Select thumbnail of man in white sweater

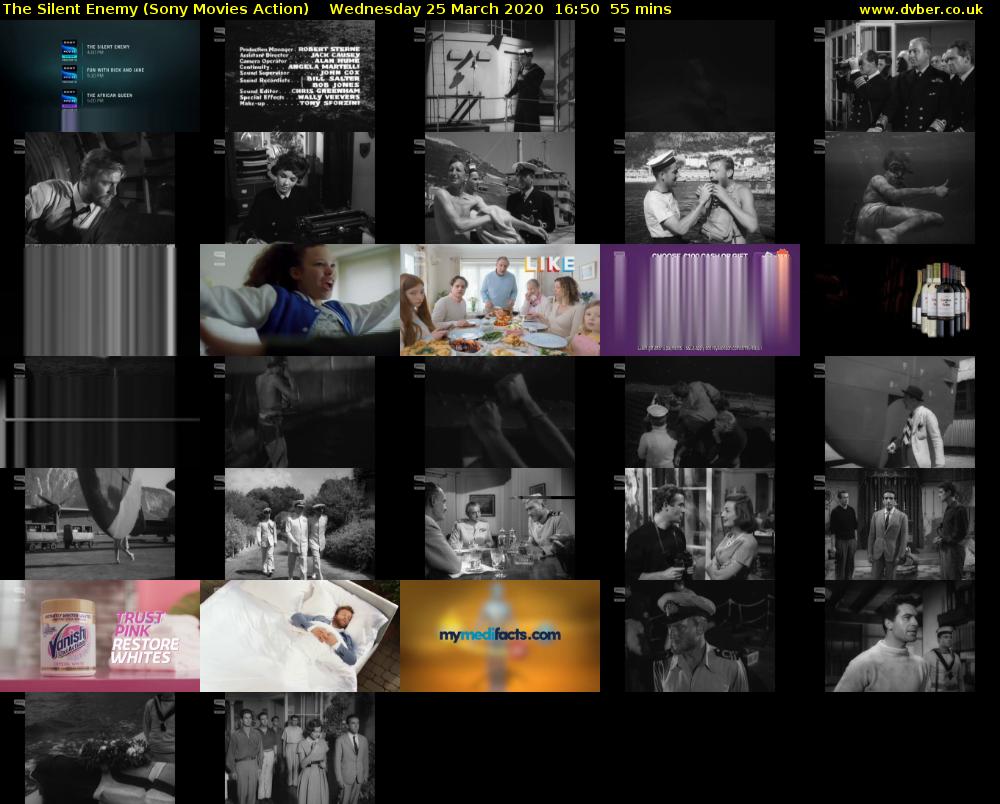coord(900,636)
